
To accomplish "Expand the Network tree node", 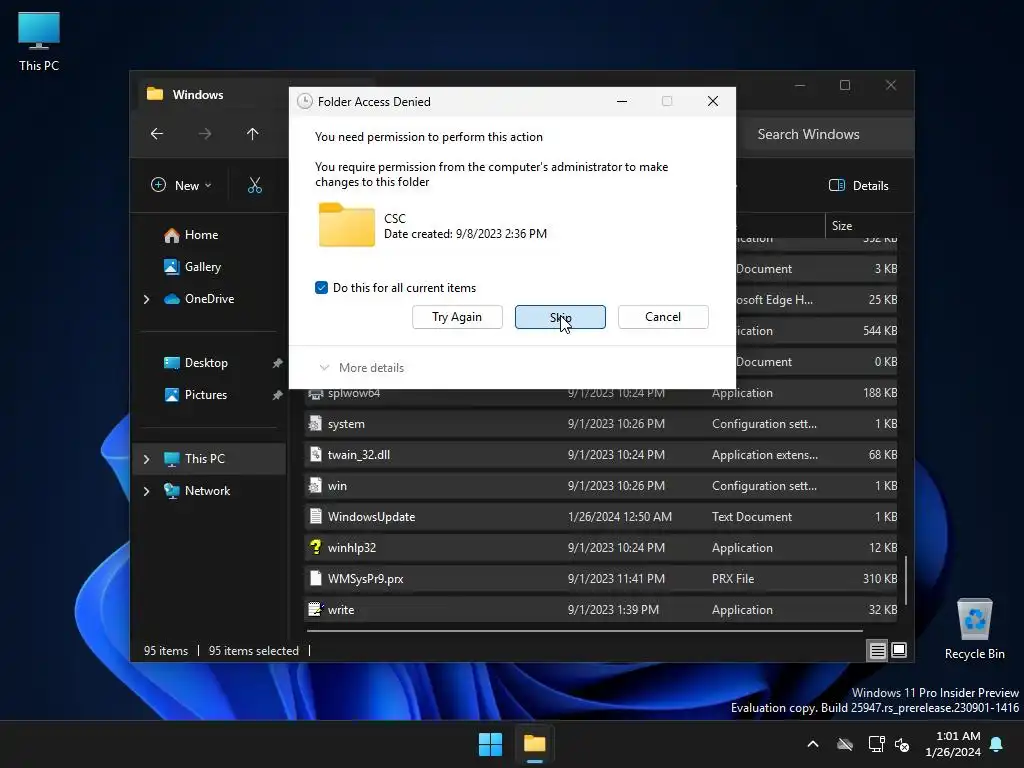I will click(146, 491).
